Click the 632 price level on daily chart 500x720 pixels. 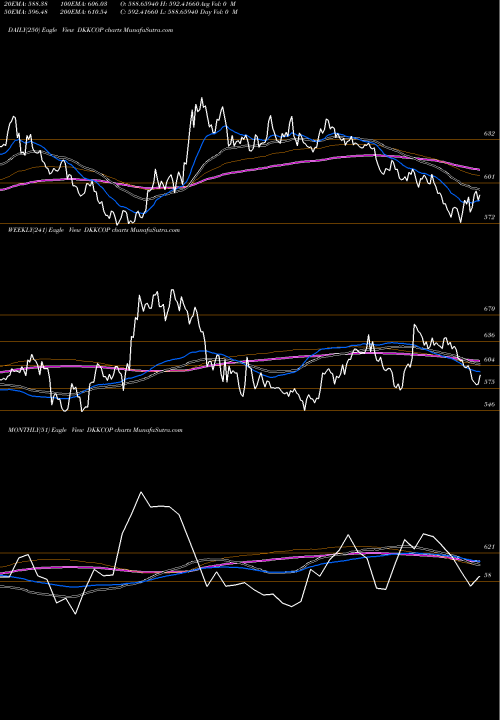tap(489, 134)
